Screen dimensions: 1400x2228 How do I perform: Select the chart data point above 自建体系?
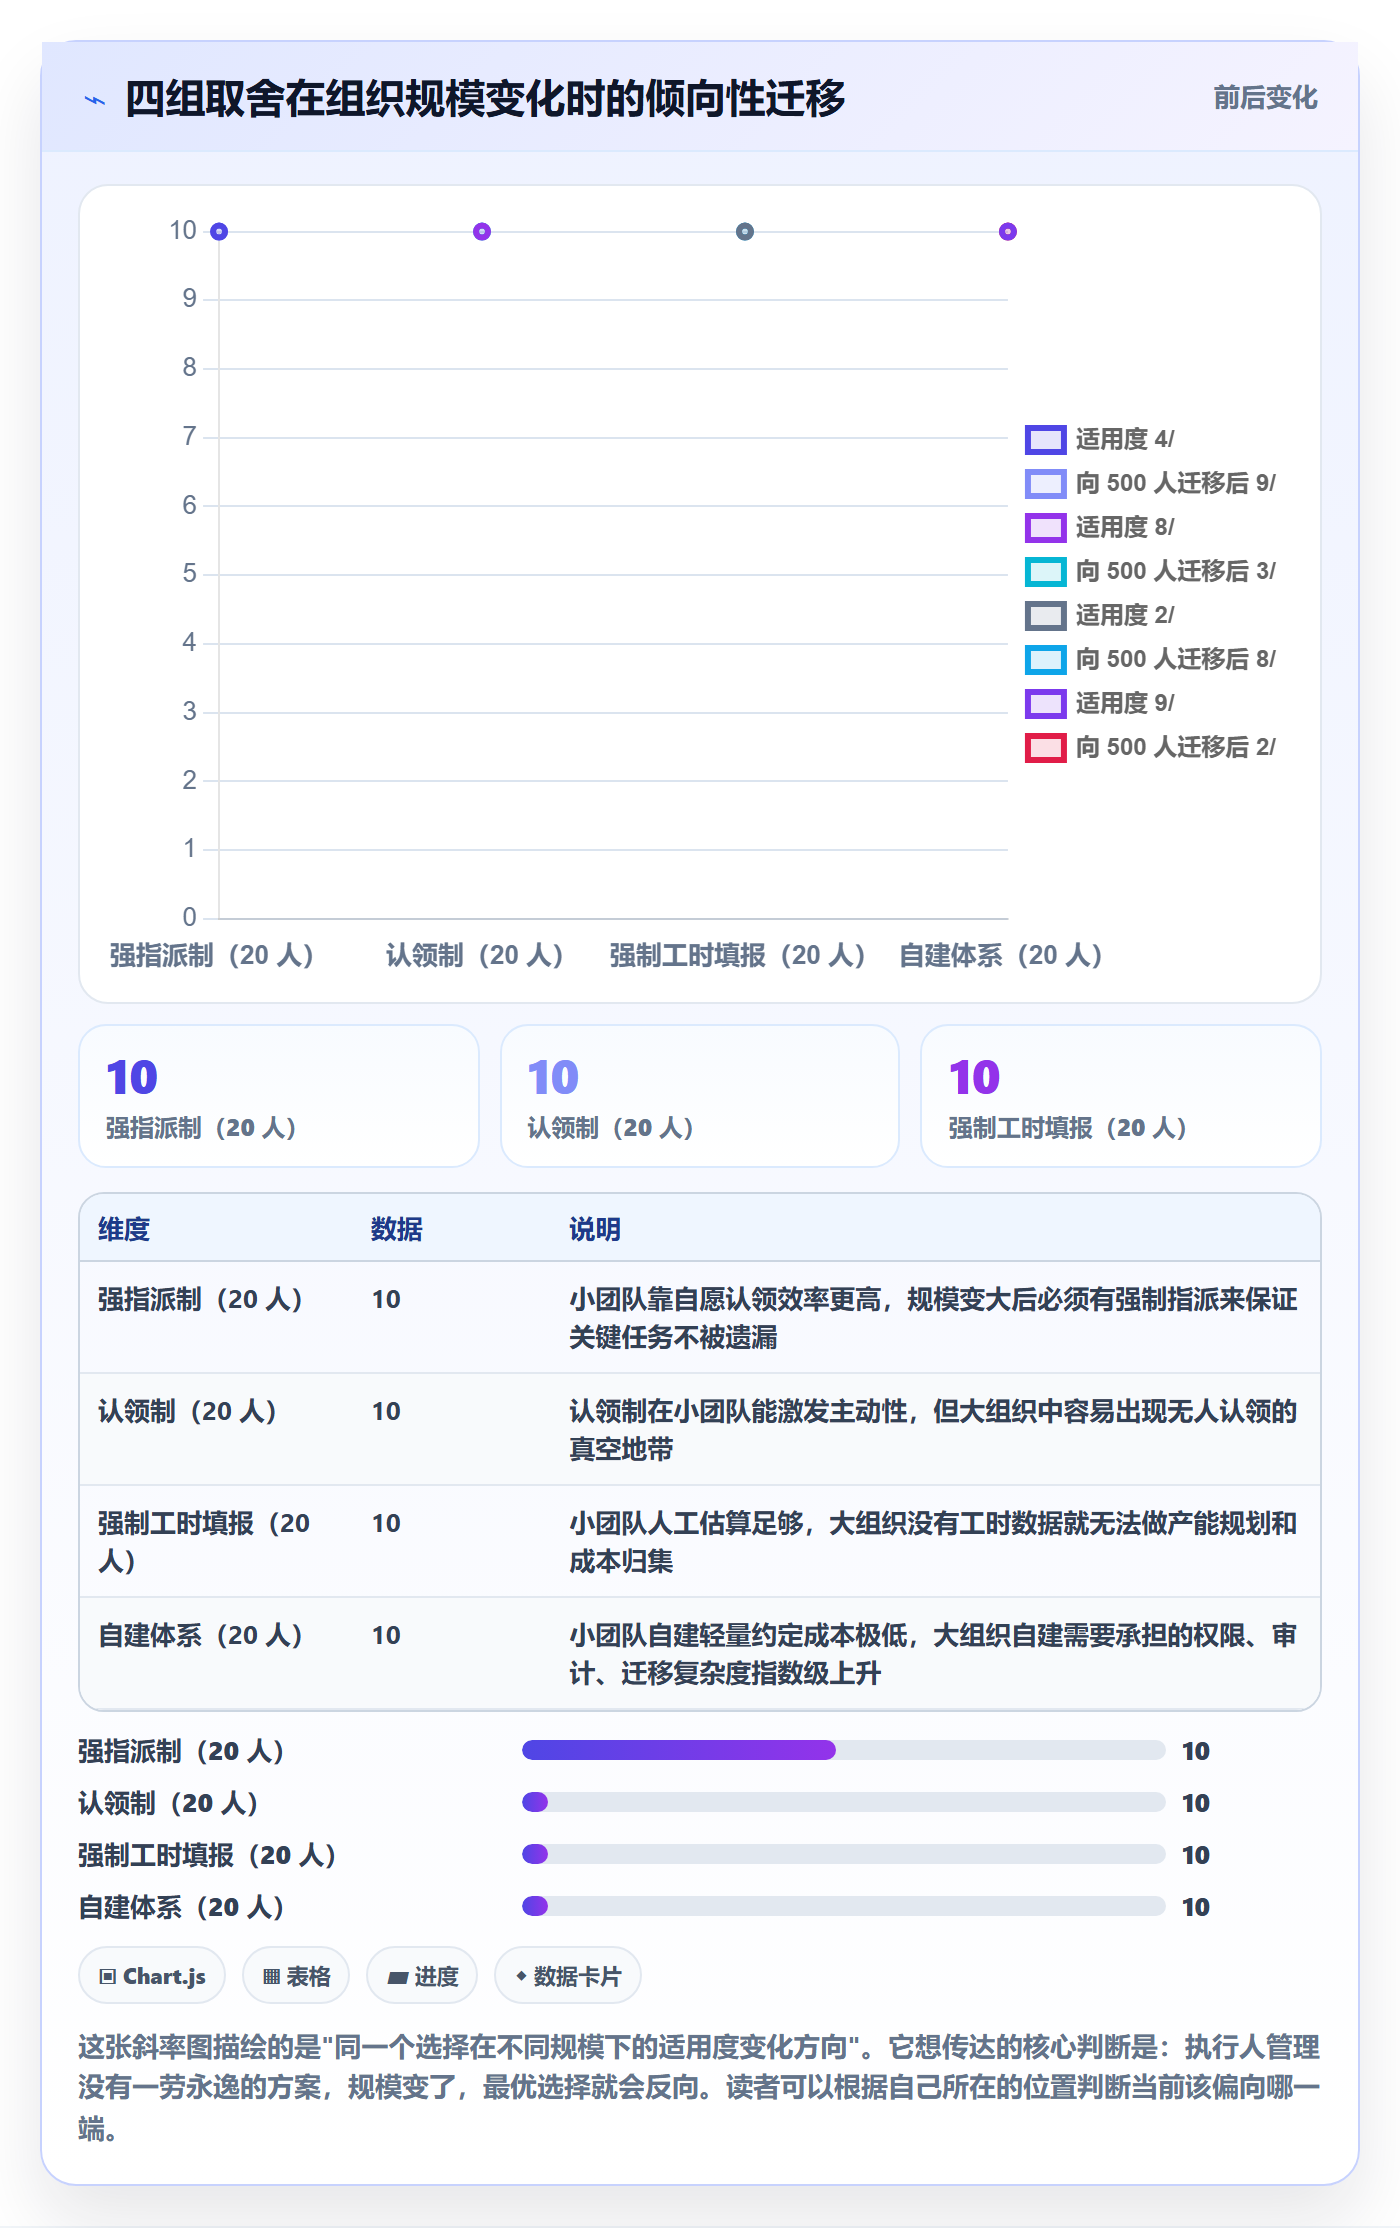pos(1008,232)
